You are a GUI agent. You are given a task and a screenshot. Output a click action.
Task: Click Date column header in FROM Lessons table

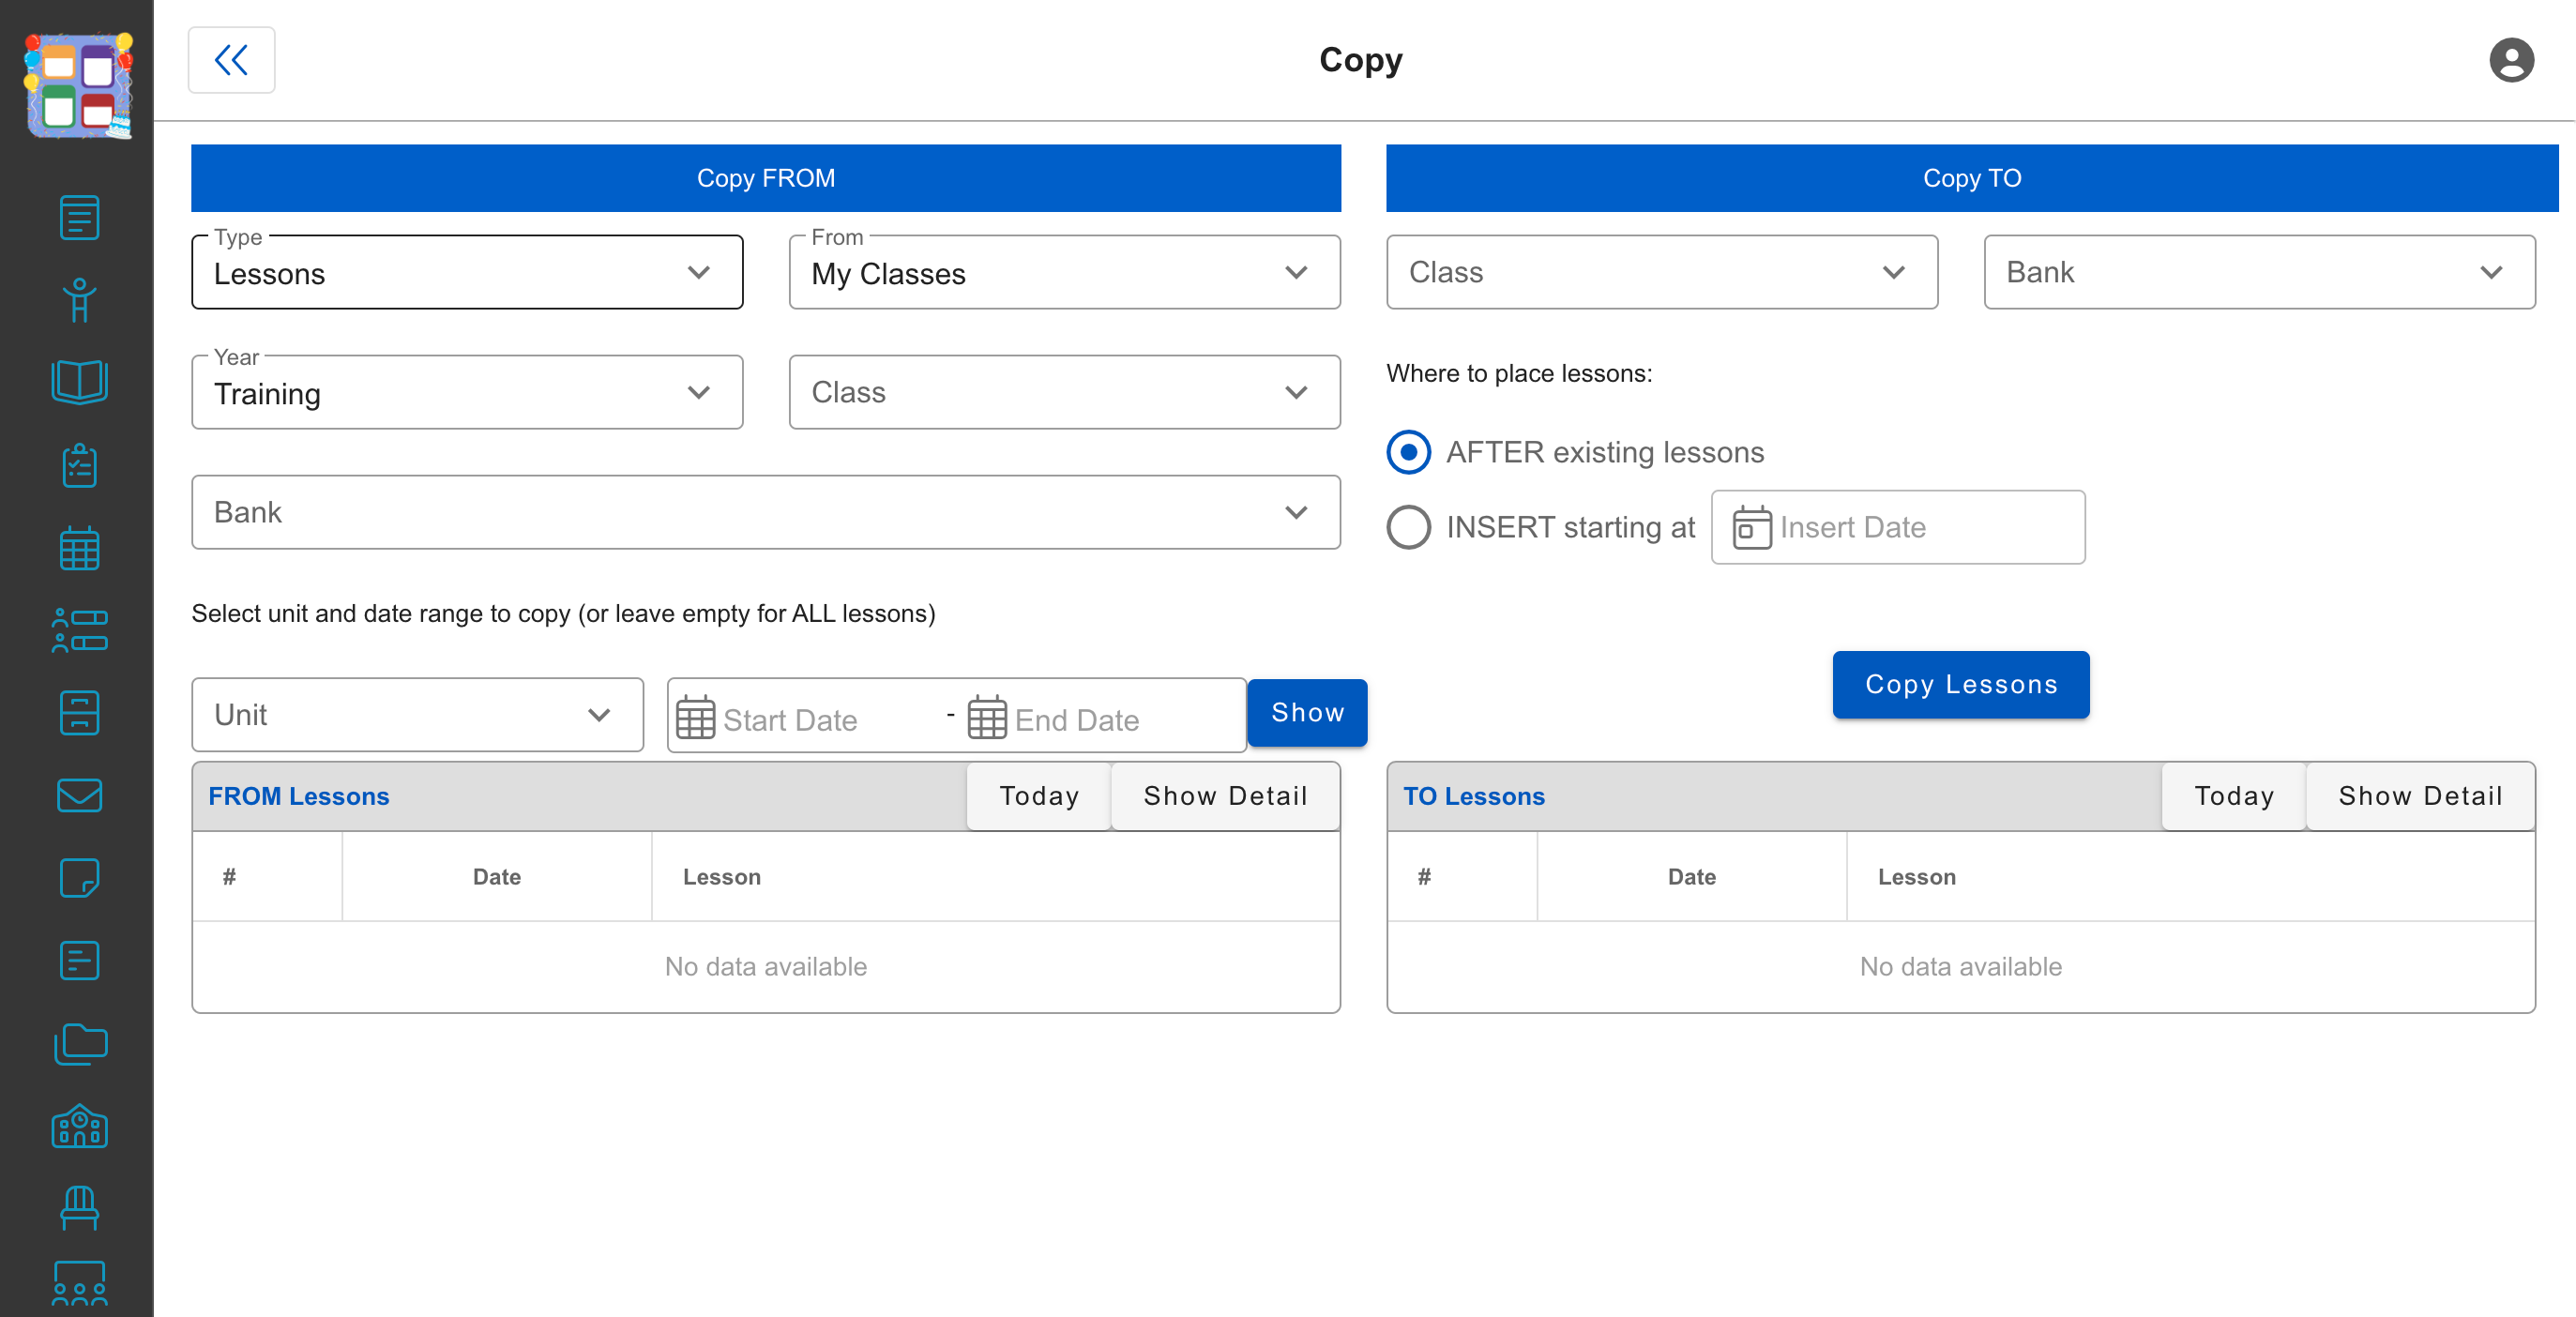pos(497,877)
